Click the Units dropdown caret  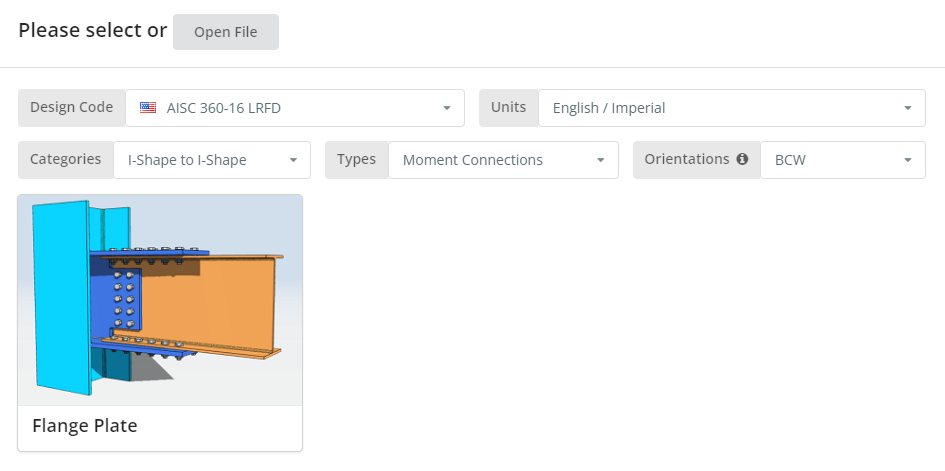coord(908,108)
